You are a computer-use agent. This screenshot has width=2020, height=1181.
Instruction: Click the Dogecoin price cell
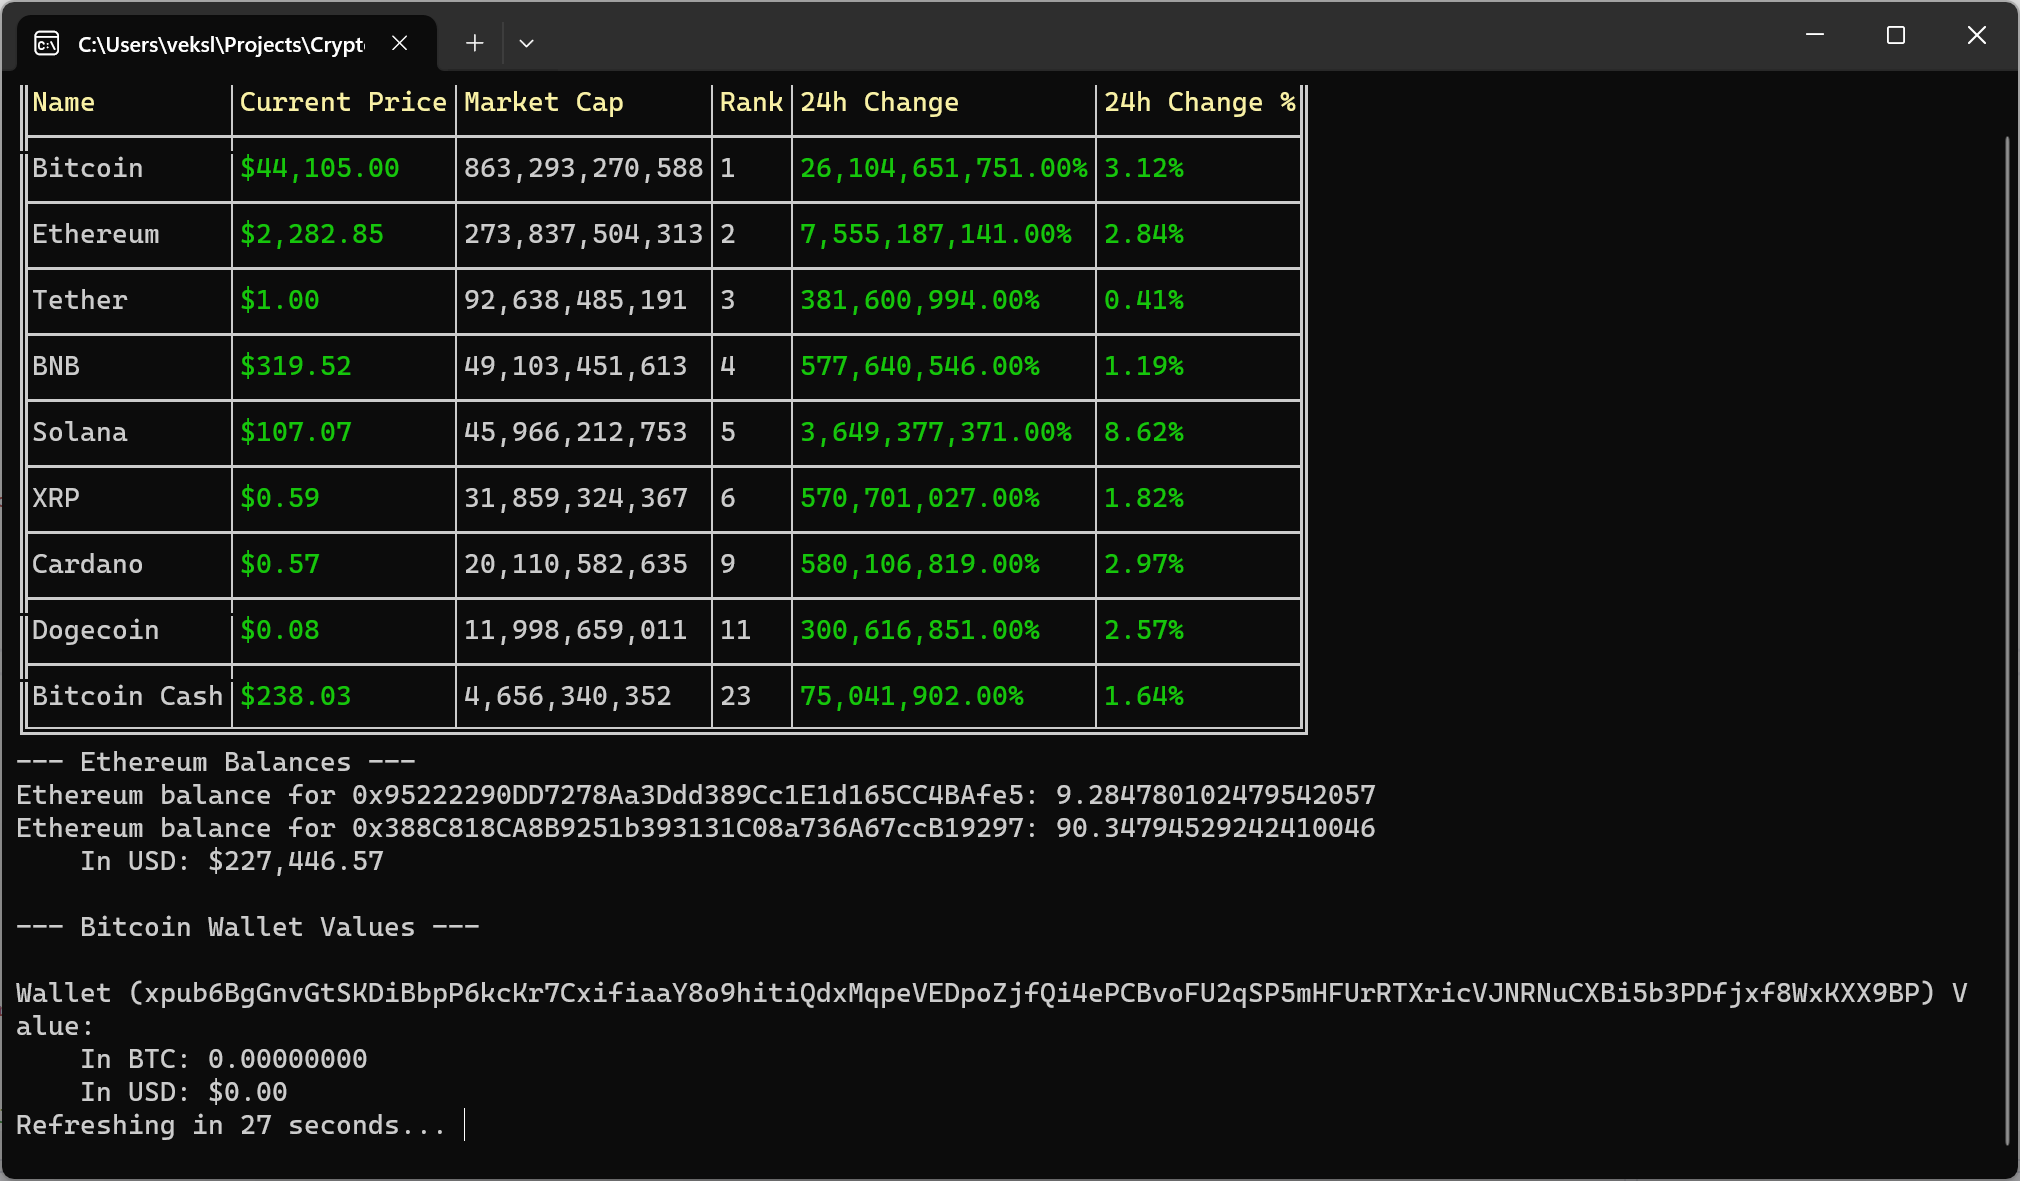(280, 630)
